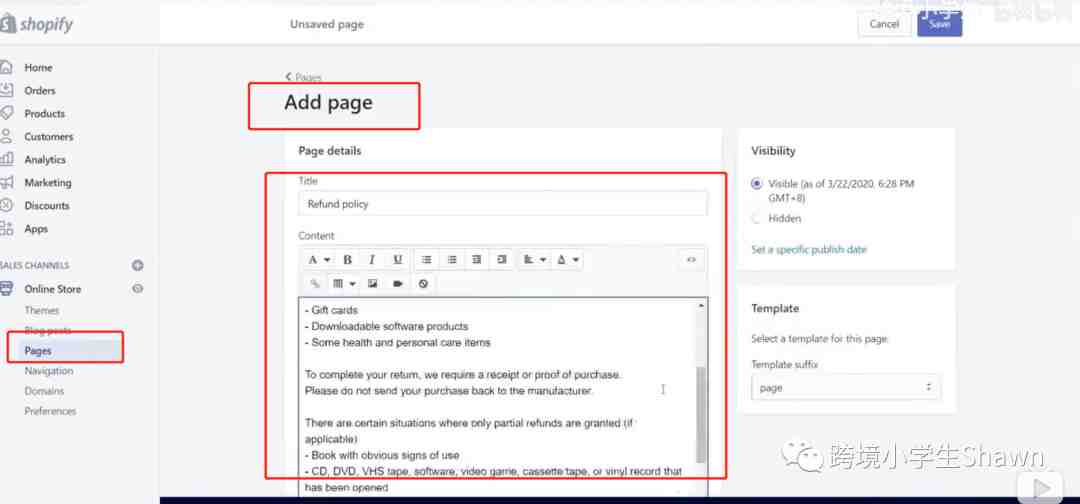
Task: Insert an image into page content
Action: click(372, 284)
